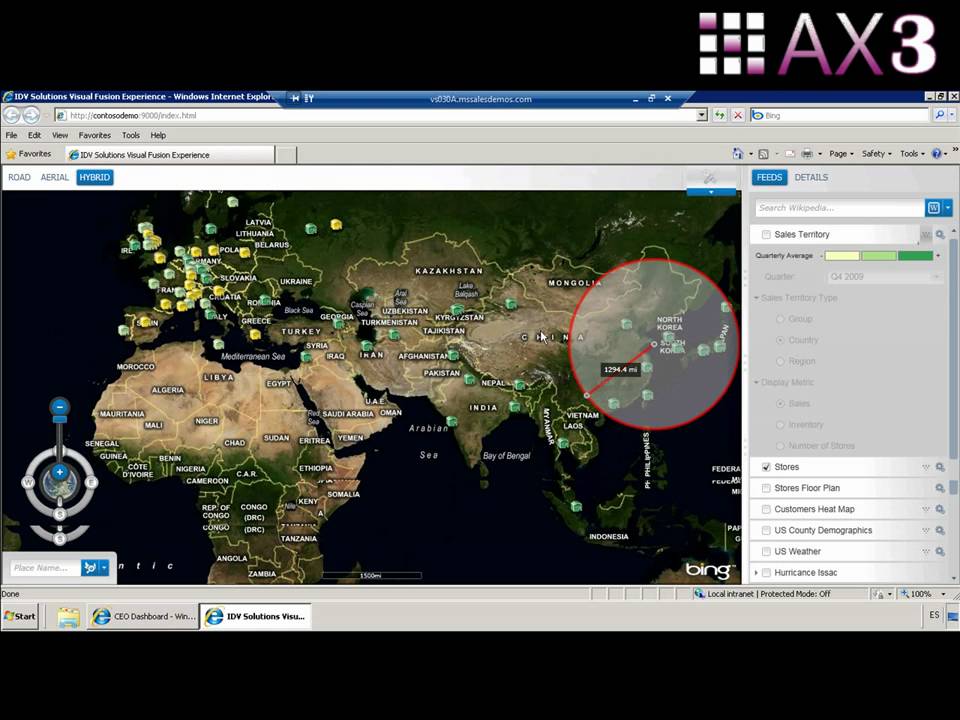Screen dimensions: 960x720
Task: Click the IE Stop loading X button
Action: [738, 115]
